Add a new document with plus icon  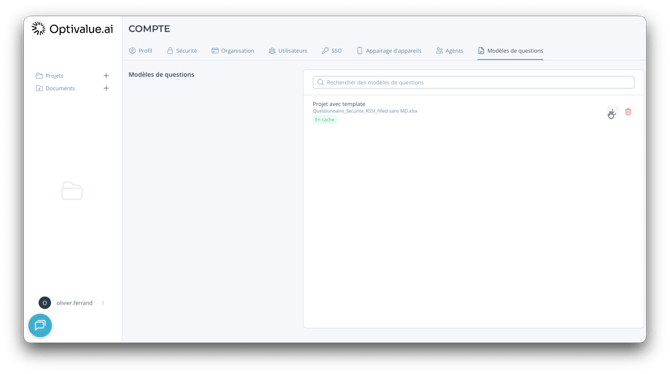[x=106, y=88]
